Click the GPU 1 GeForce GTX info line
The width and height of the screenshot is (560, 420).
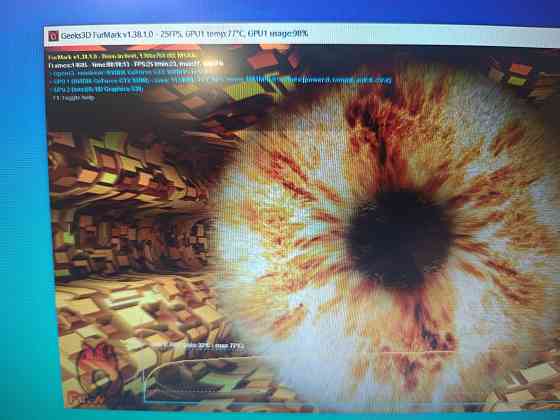[x=221, y=81]
